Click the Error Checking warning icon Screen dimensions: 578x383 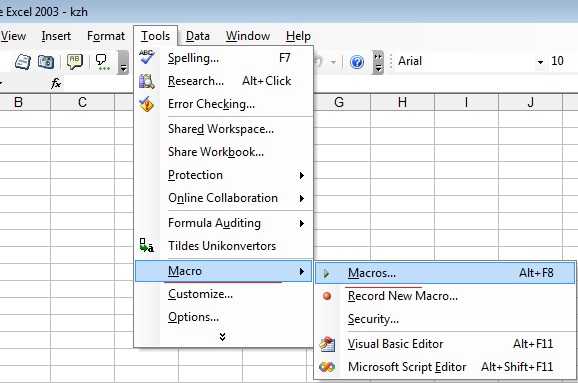point(147,104)
